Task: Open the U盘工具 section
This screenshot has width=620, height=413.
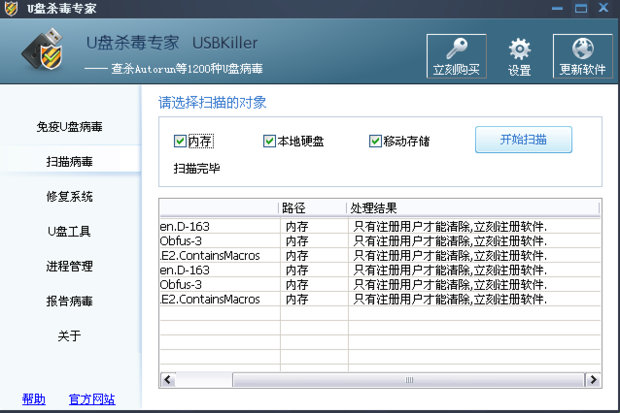Action: click(70, 231)
